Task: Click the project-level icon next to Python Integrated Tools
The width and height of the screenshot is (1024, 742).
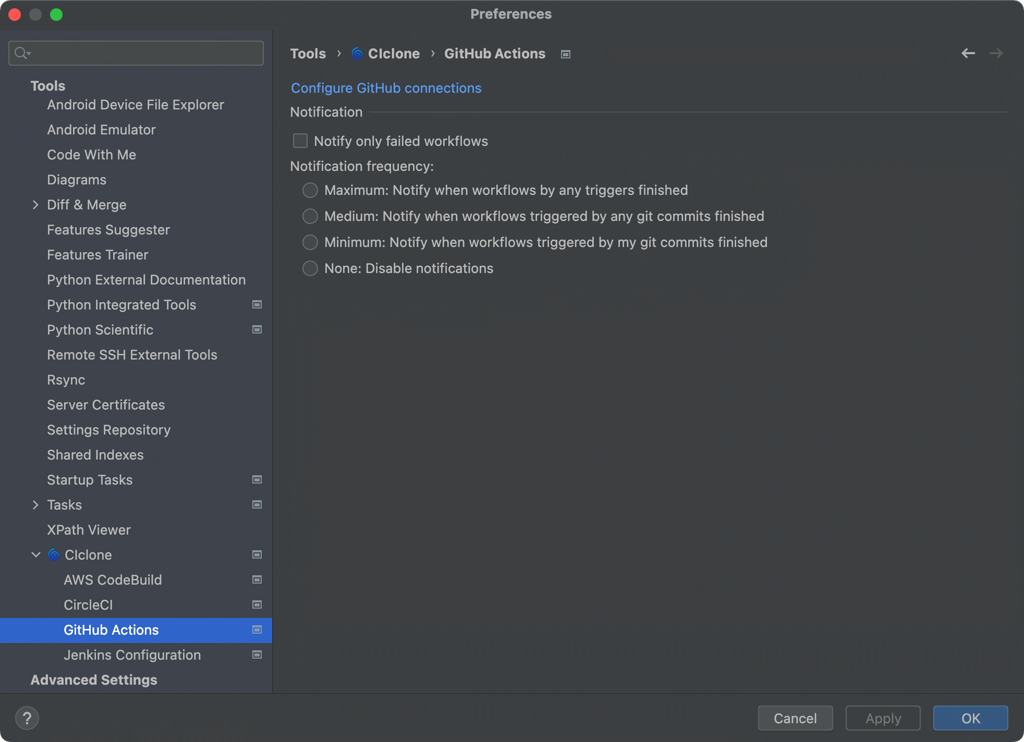Action: coord(257,304)
